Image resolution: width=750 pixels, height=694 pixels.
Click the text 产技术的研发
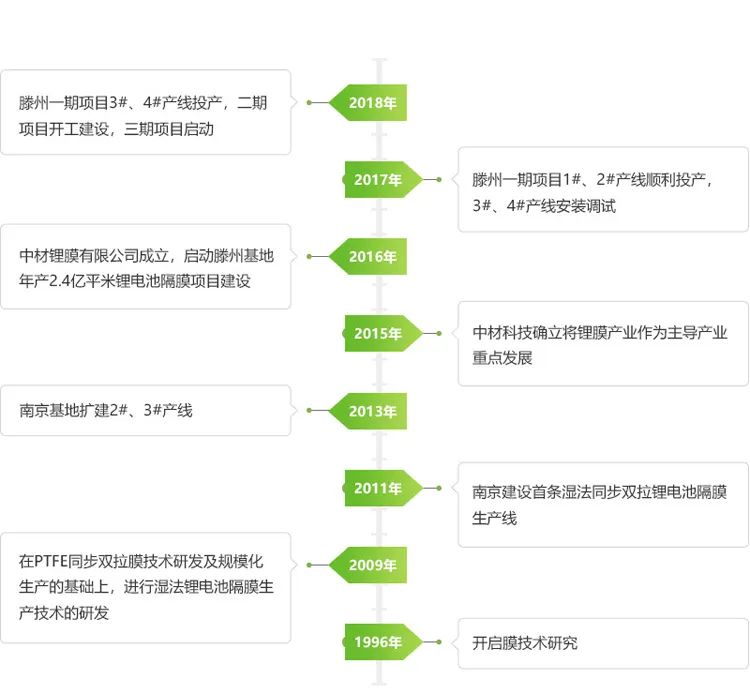[x=64, y=613]
